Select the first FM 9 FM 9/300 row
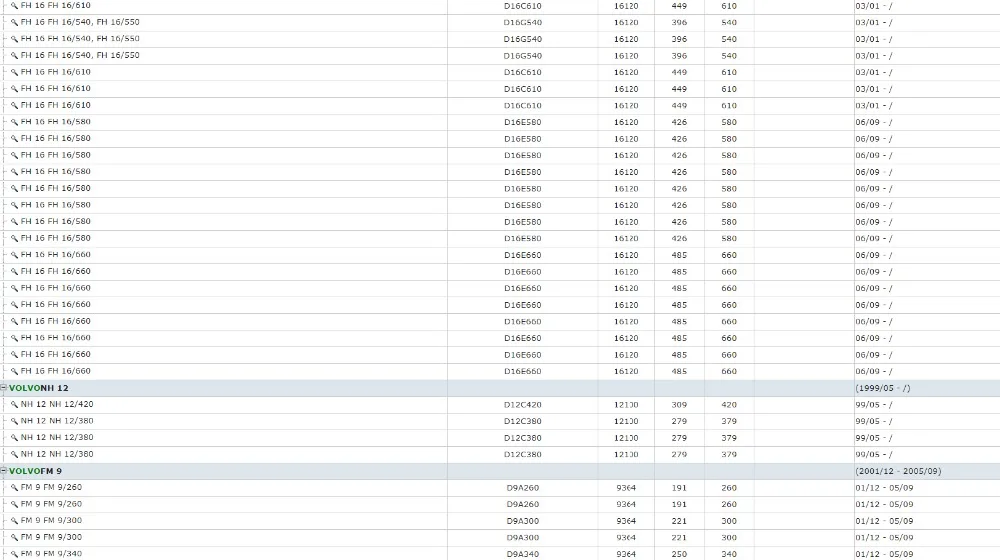This screenshot has width=1000, height=560. [500, 520]
